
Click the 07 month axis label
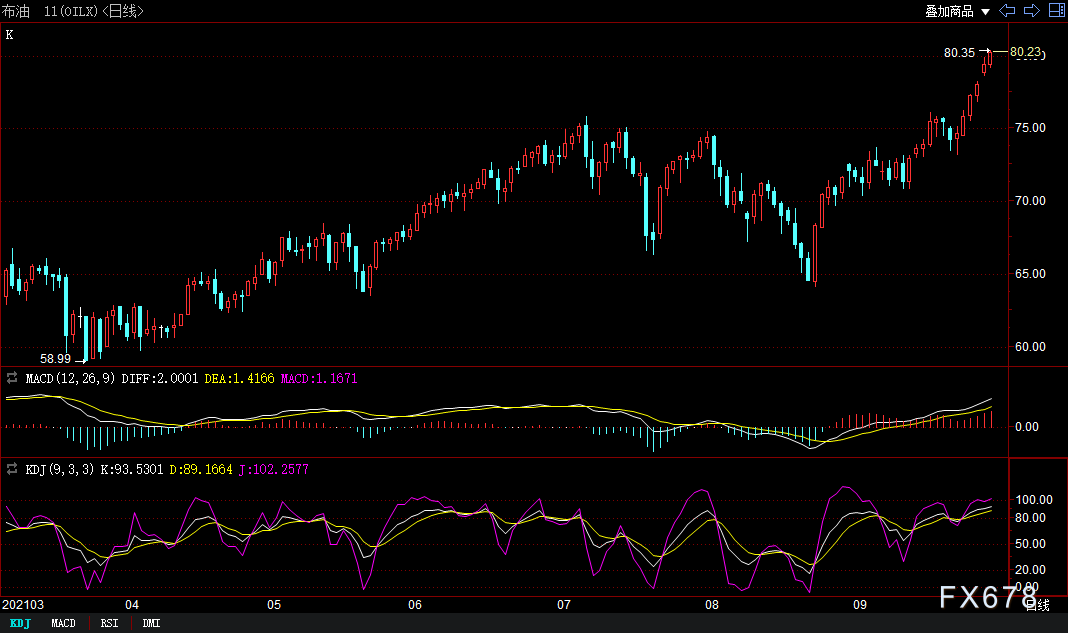(564, 605)
